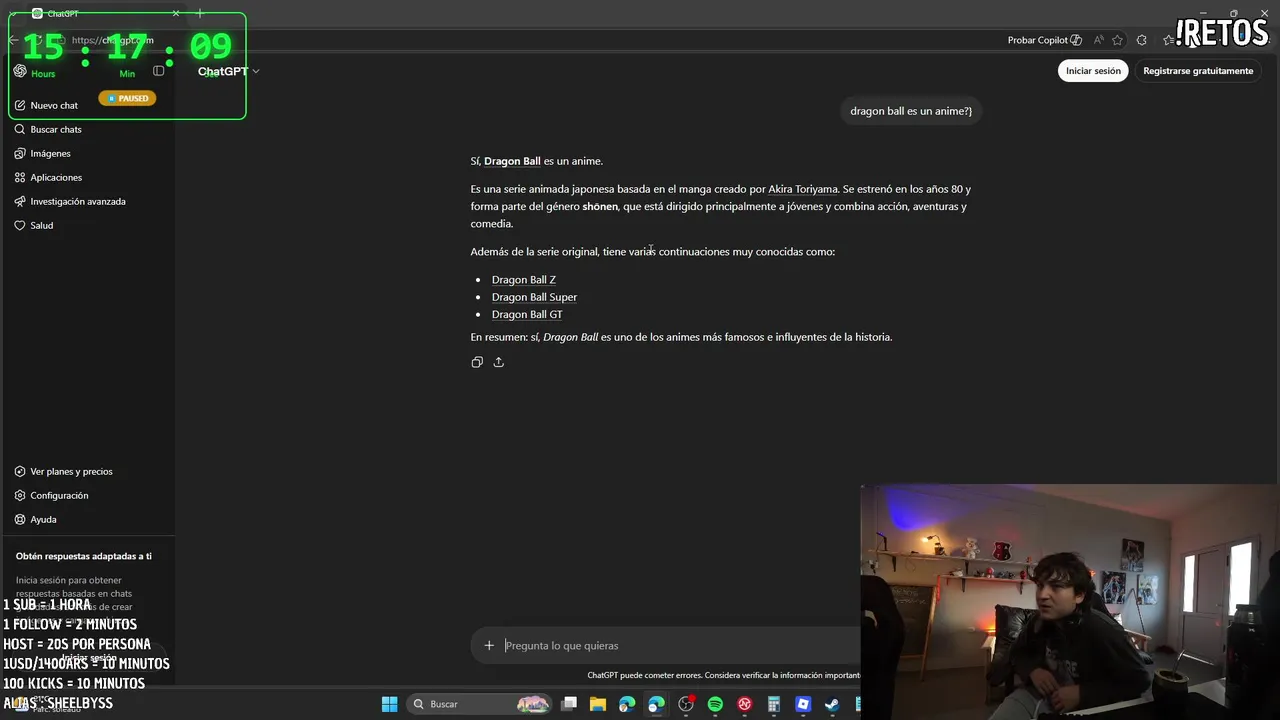Open the Dragon Ball Super link

[x=534, y=297]
